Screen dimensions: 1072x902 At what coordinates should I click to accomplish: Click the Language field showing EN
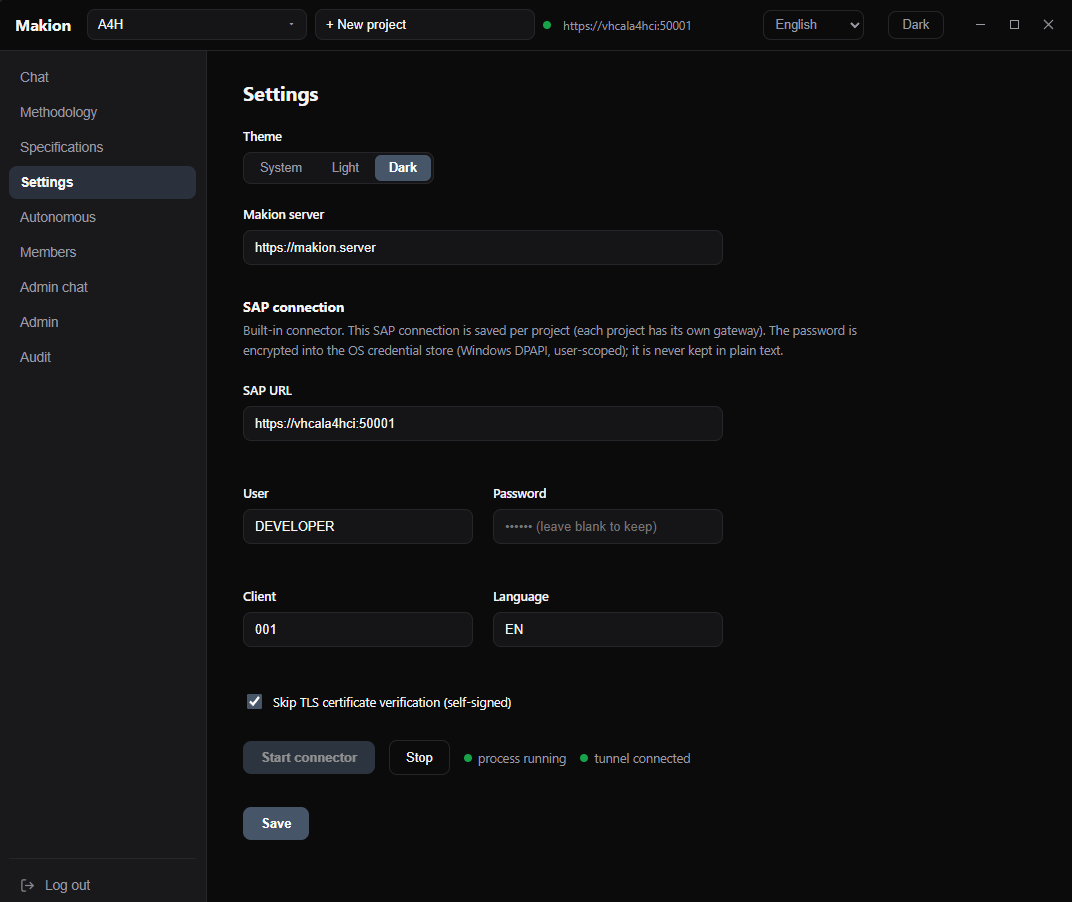[x=608, y=630]
